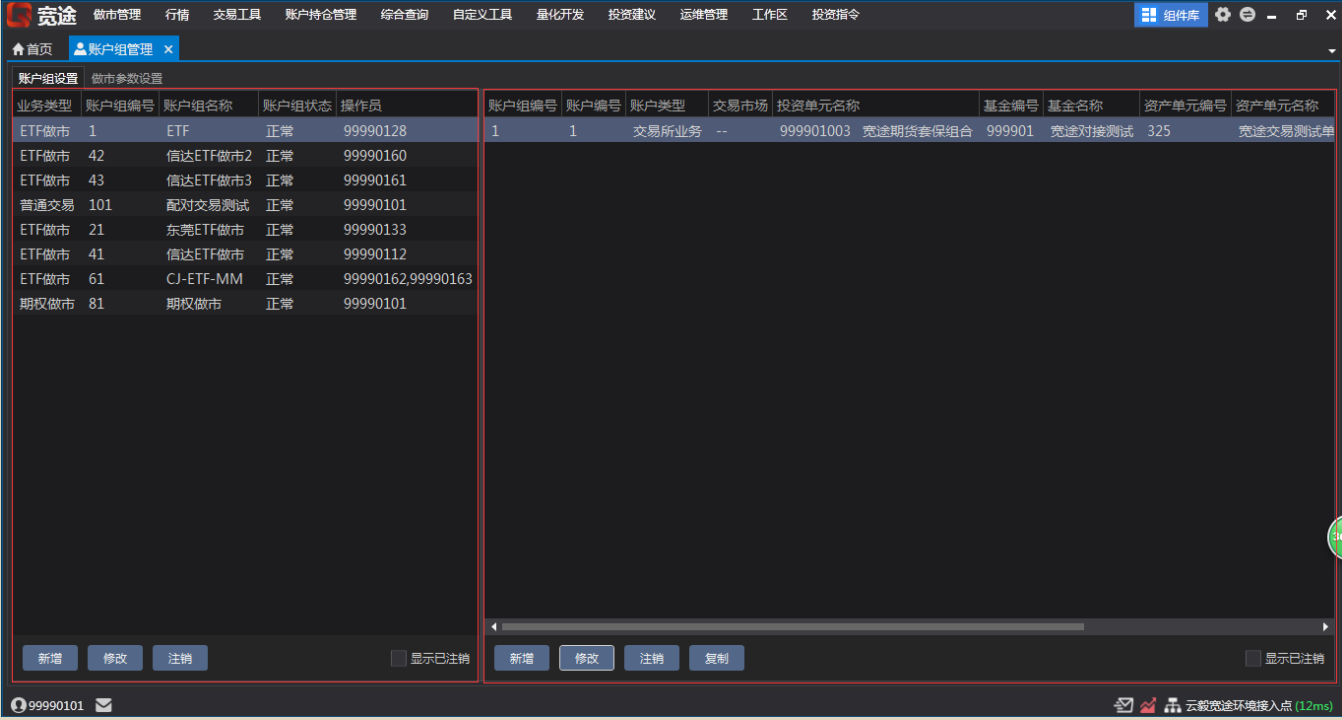Image resolution: width=1342 pixels, height=720 pixels.
Task: Go to 首页 home tab
Action: pyautogui.click(x=33, y=49)
